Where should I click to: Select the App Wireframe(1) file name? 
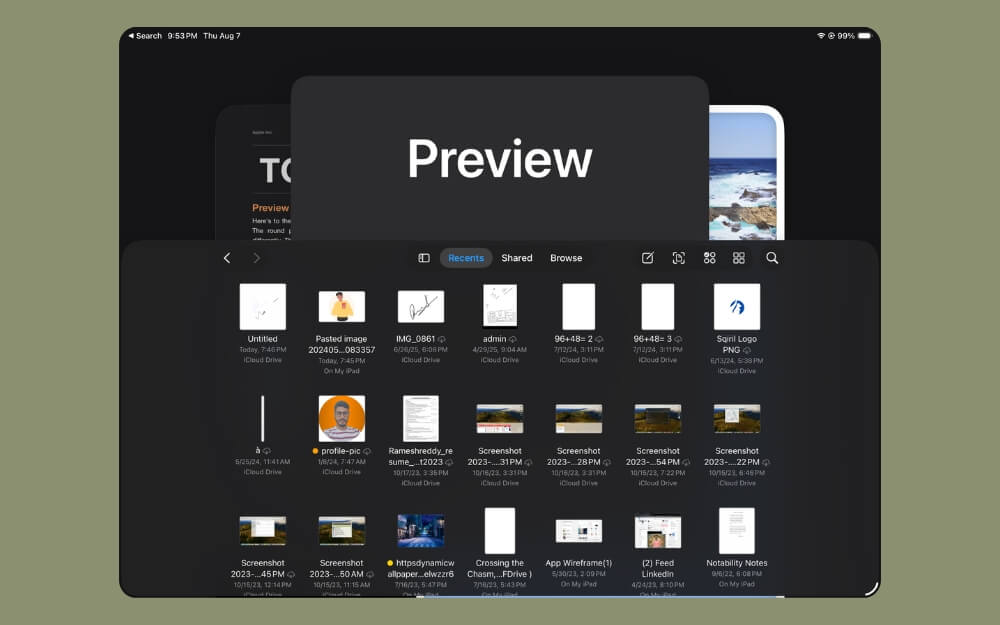(578, 563)
